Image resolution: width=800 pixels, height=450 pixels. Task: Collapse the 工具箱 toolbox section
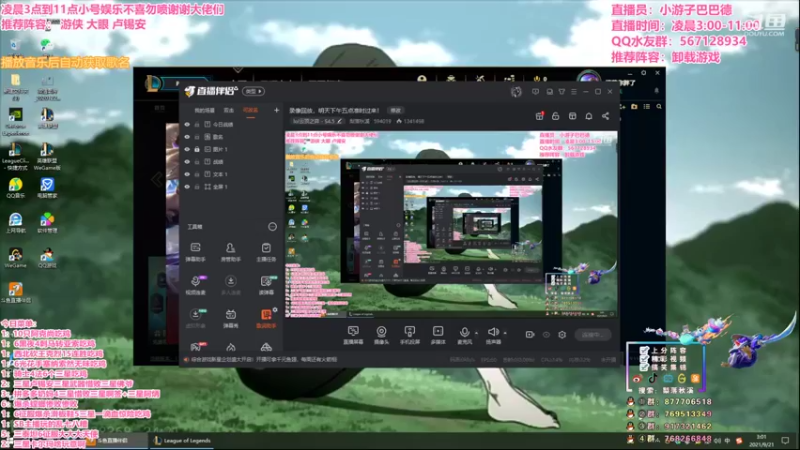click(x=272, y=227)
